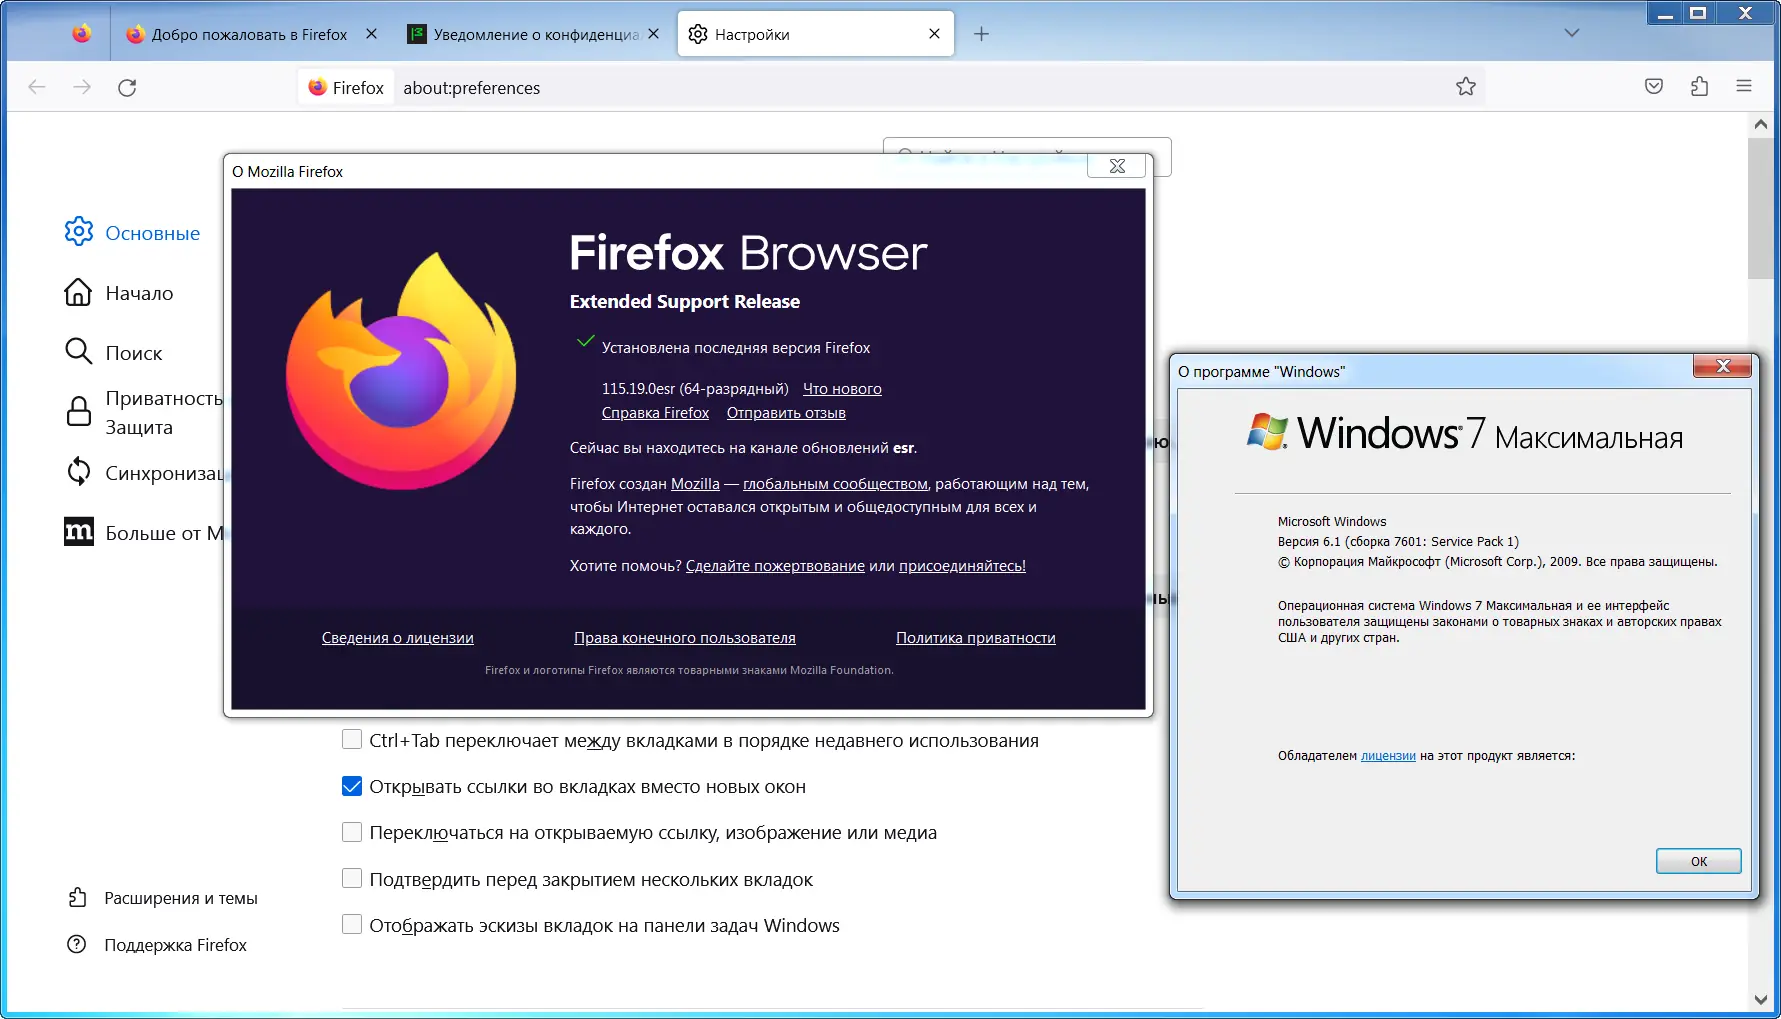Open the глобальным сообществом link
Viewport: 1781px width, 1019px height.
tap(835, 483)
